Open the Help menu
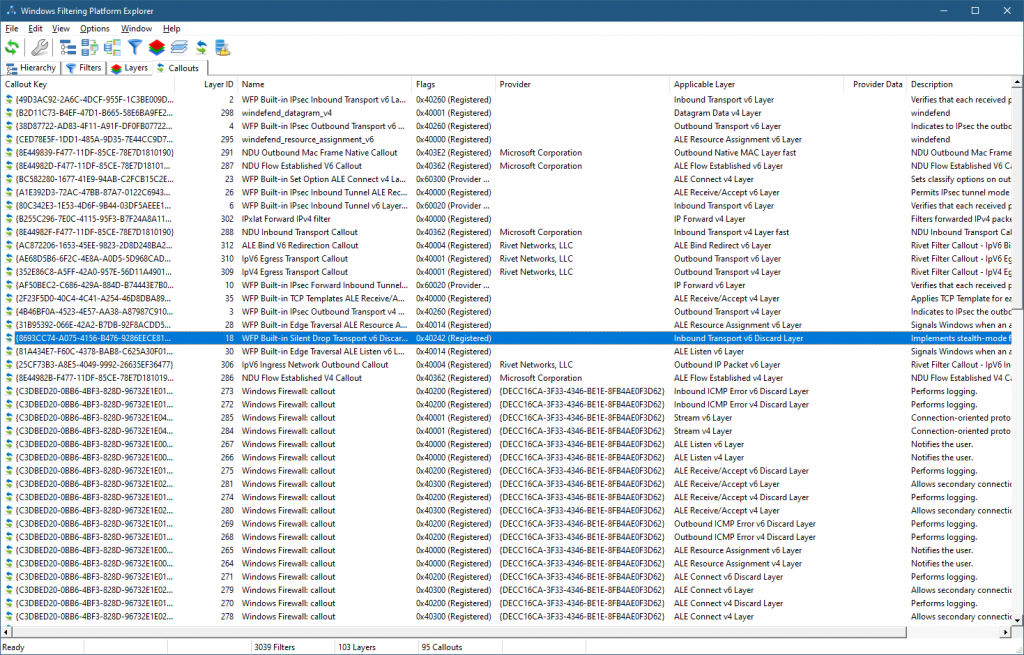The width and height of the screenshot is (1024, 655). (x=172, y=29)
